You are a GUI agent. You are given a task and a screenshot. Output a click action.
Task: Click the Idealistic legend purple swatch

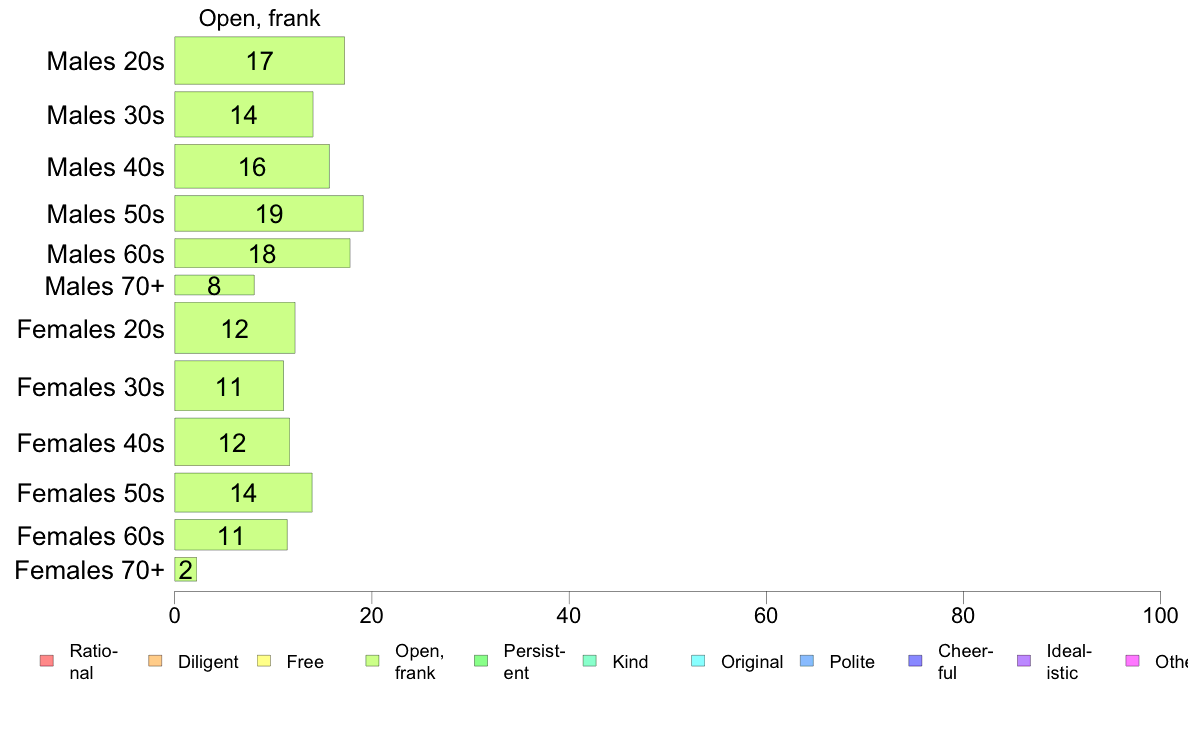point(1024,661)
